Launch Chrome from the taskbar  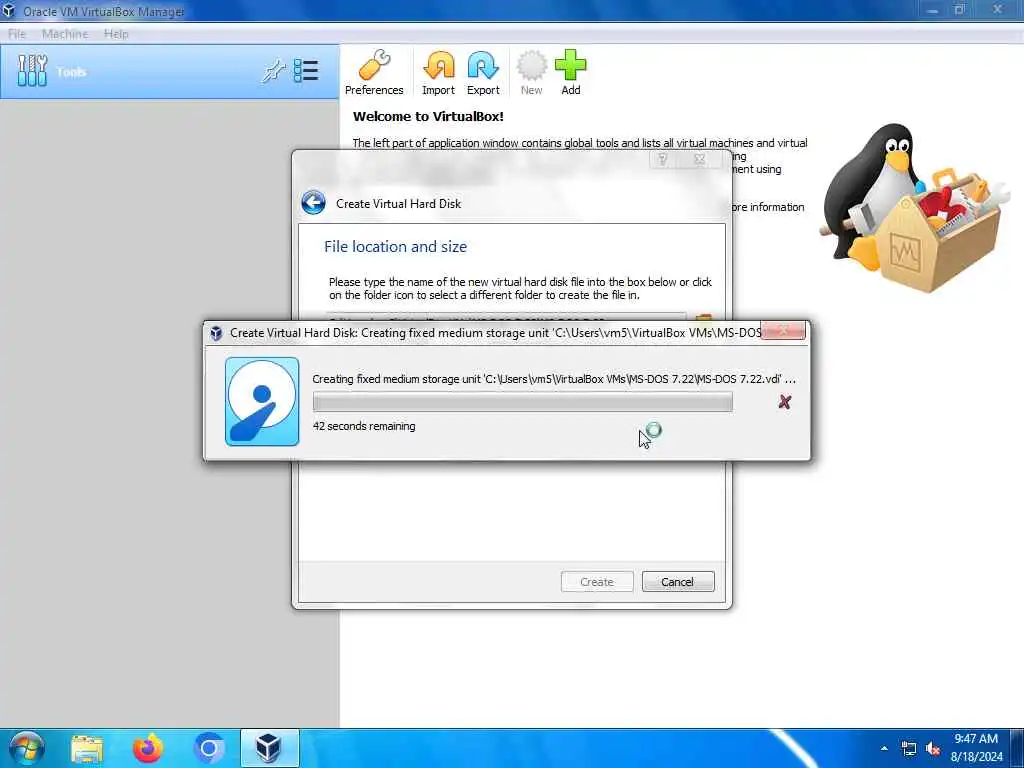(209, 749)
